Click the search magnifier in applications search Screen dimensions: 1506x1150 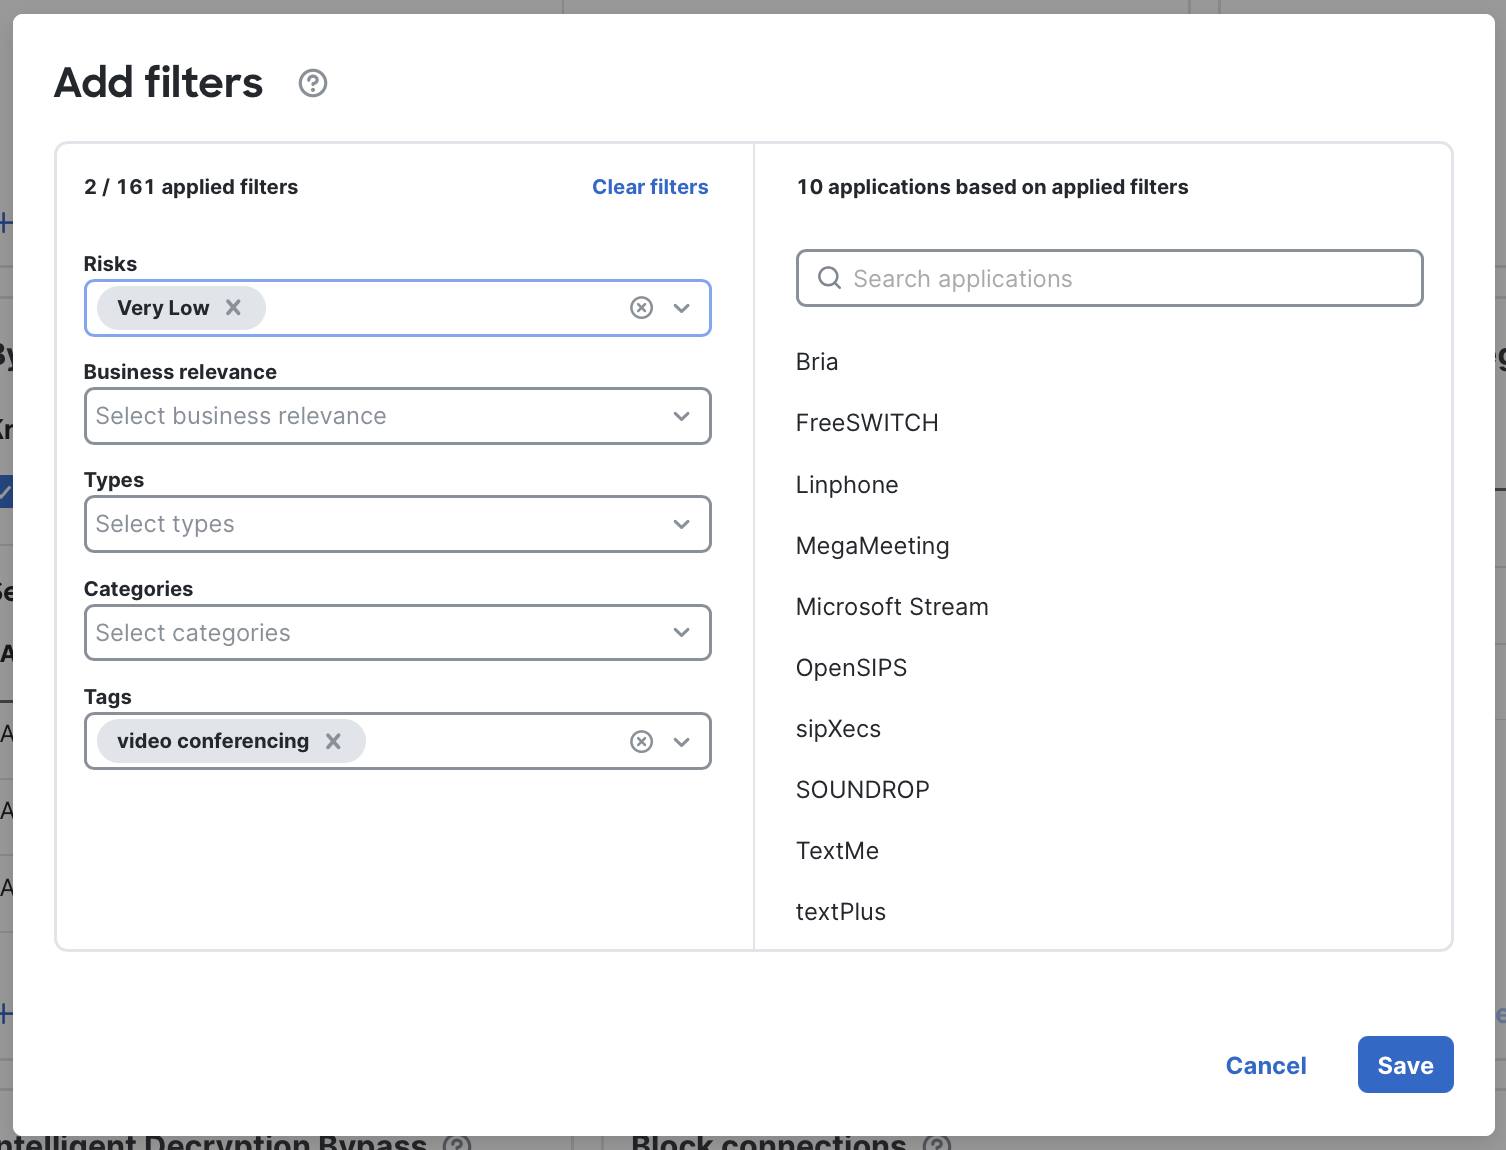(x=829, y=278)
